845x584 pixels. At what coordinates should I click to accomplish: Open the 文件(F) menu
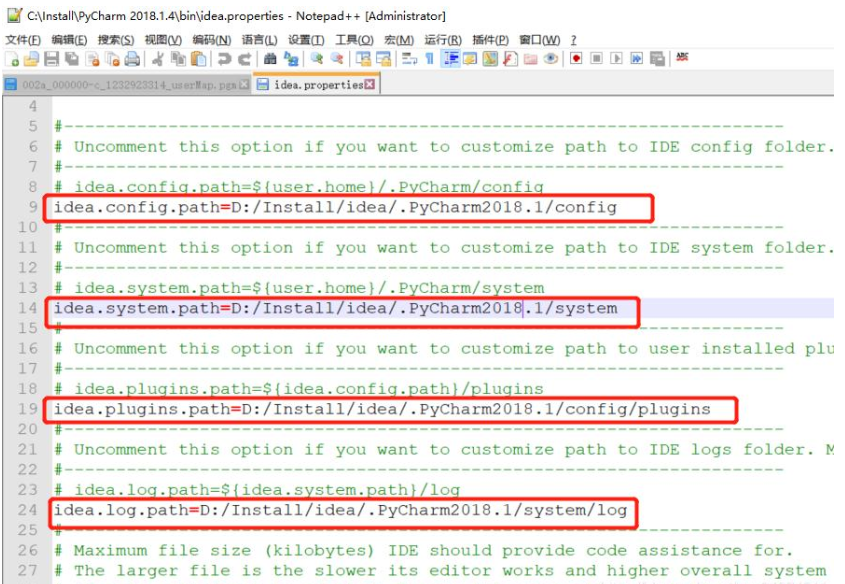click(23, 40)
